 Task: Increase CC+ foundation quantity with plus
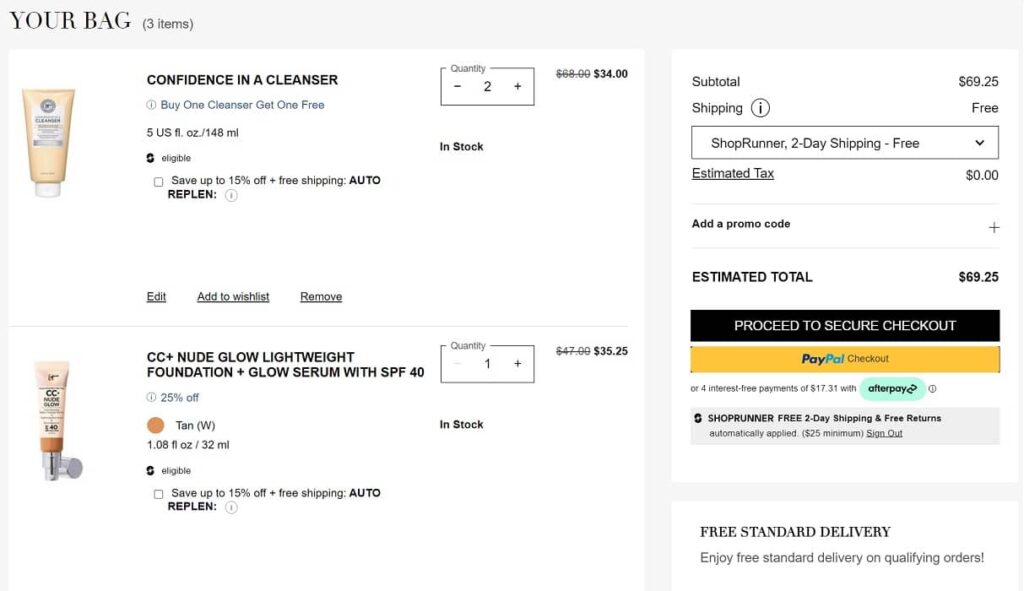[x=517, y=364]
